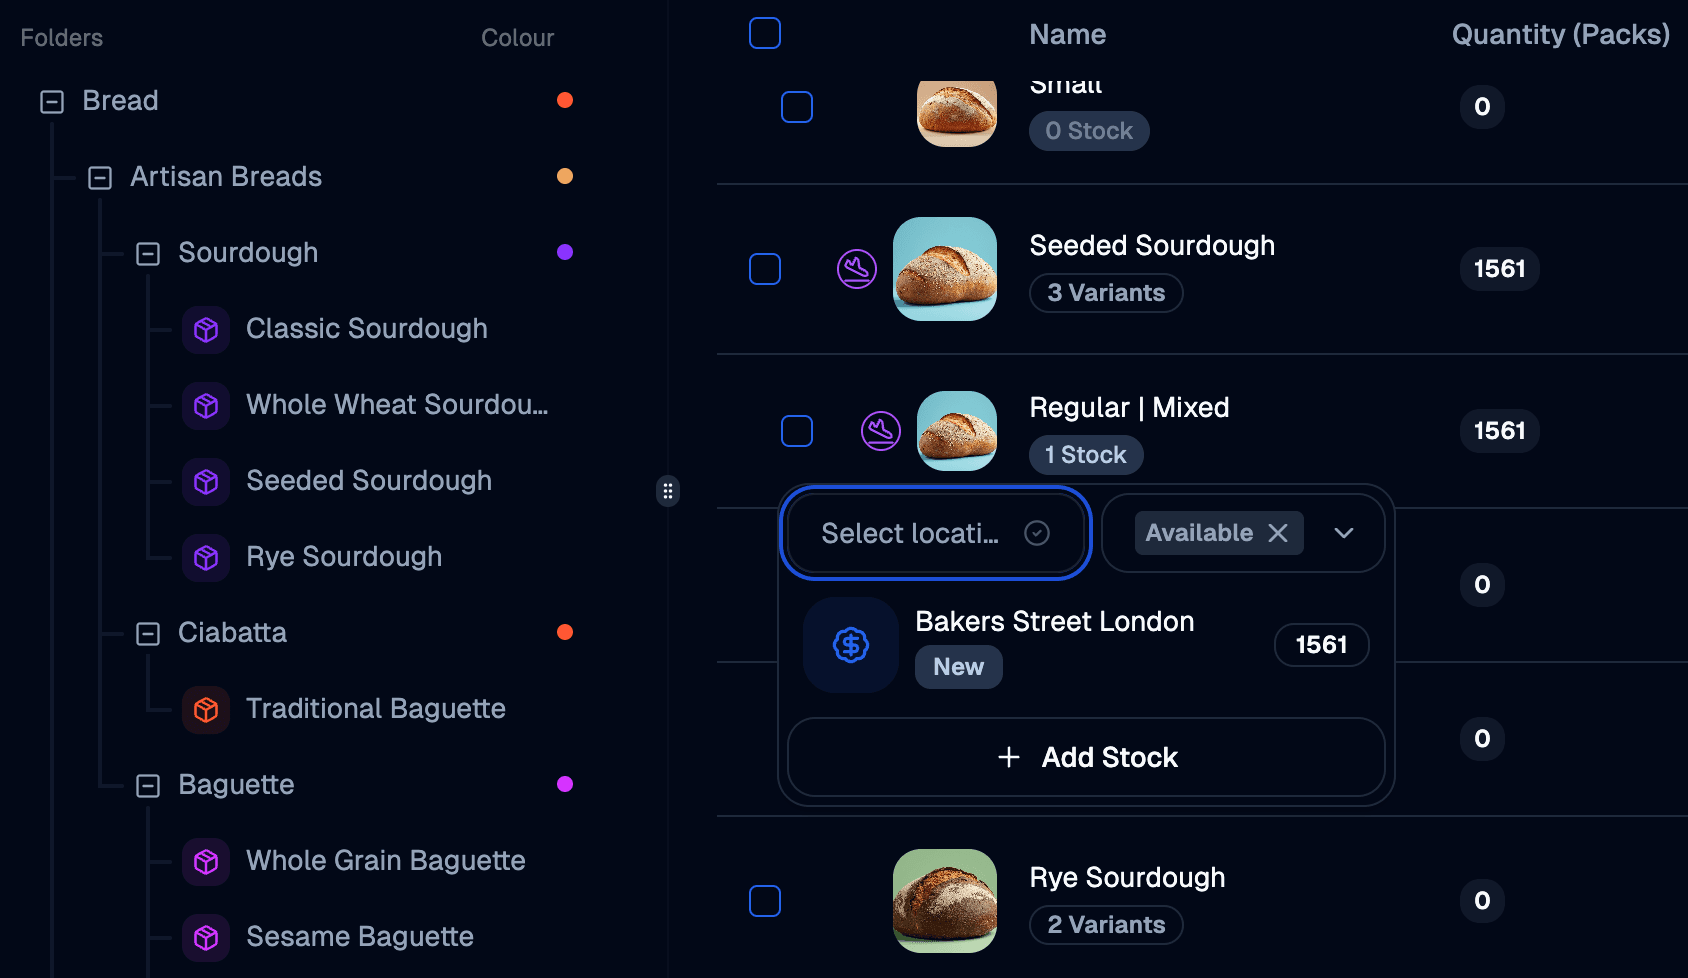The height and width of the screenshot is (978, 1688).
Task: Check the select-all checkbox in the table header
Action: (x=765, y=33)
